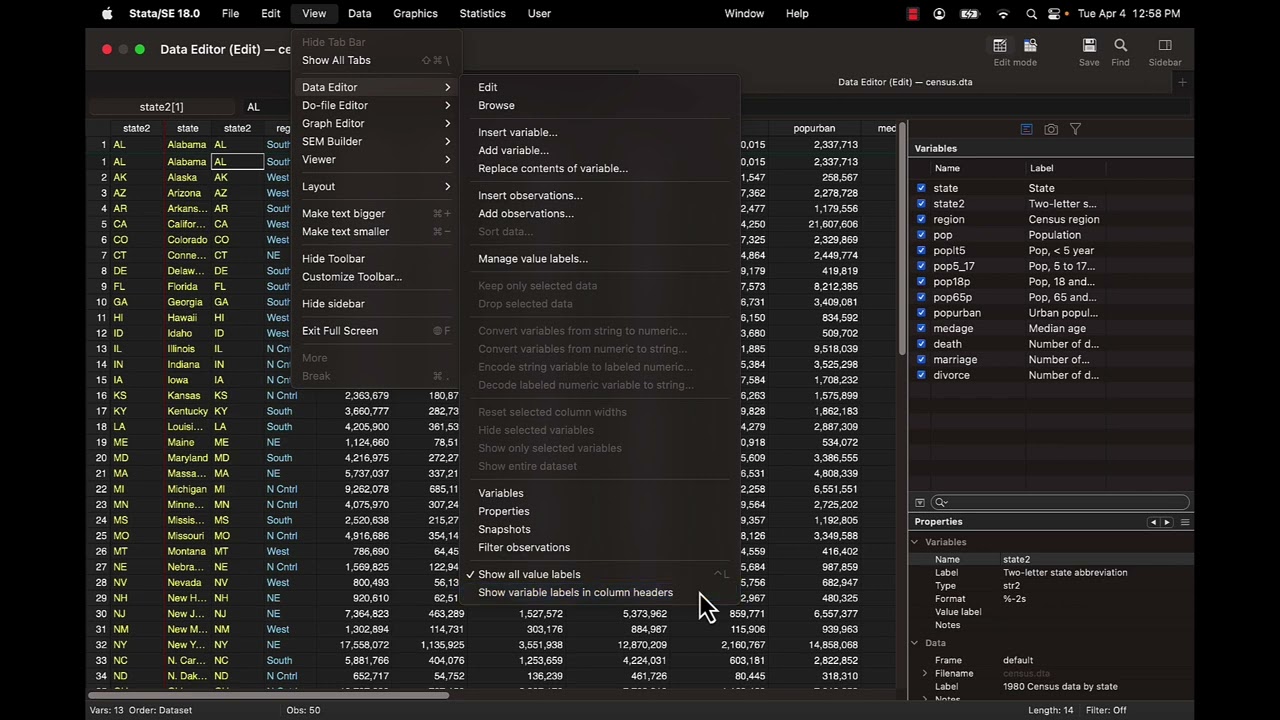Click the data grid horizontal scrollbar
Image resolution: width=1280 pixels, height=720 pixels.
268,694
